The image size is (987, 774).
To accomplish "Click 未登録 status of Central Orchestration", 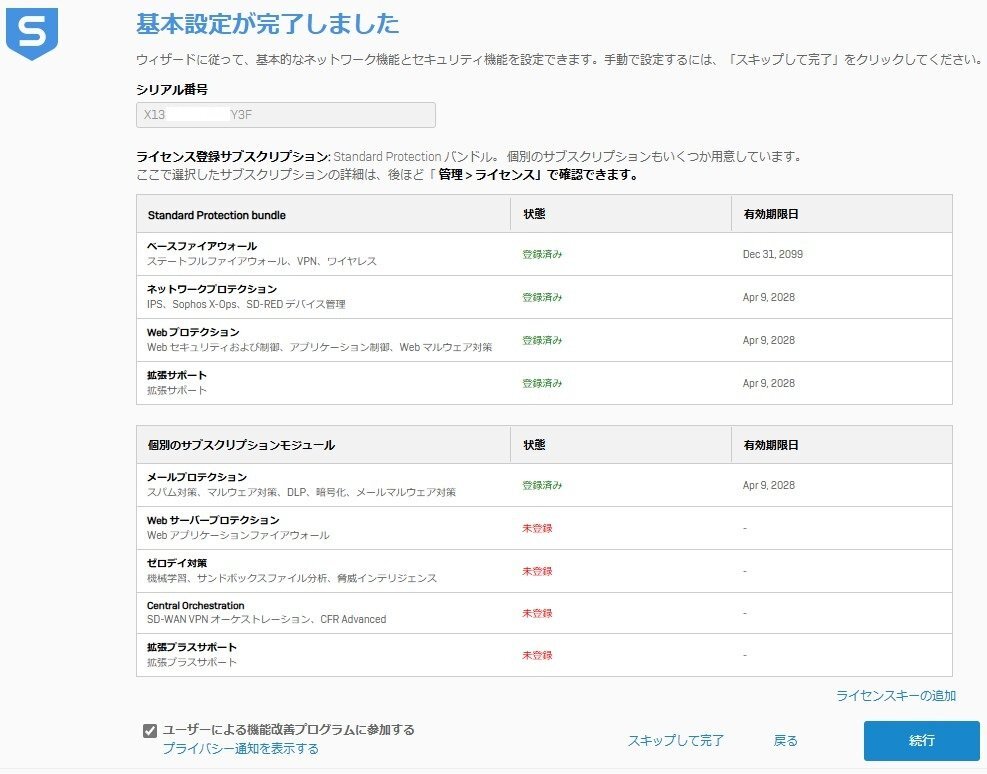I will pos(537,614).
